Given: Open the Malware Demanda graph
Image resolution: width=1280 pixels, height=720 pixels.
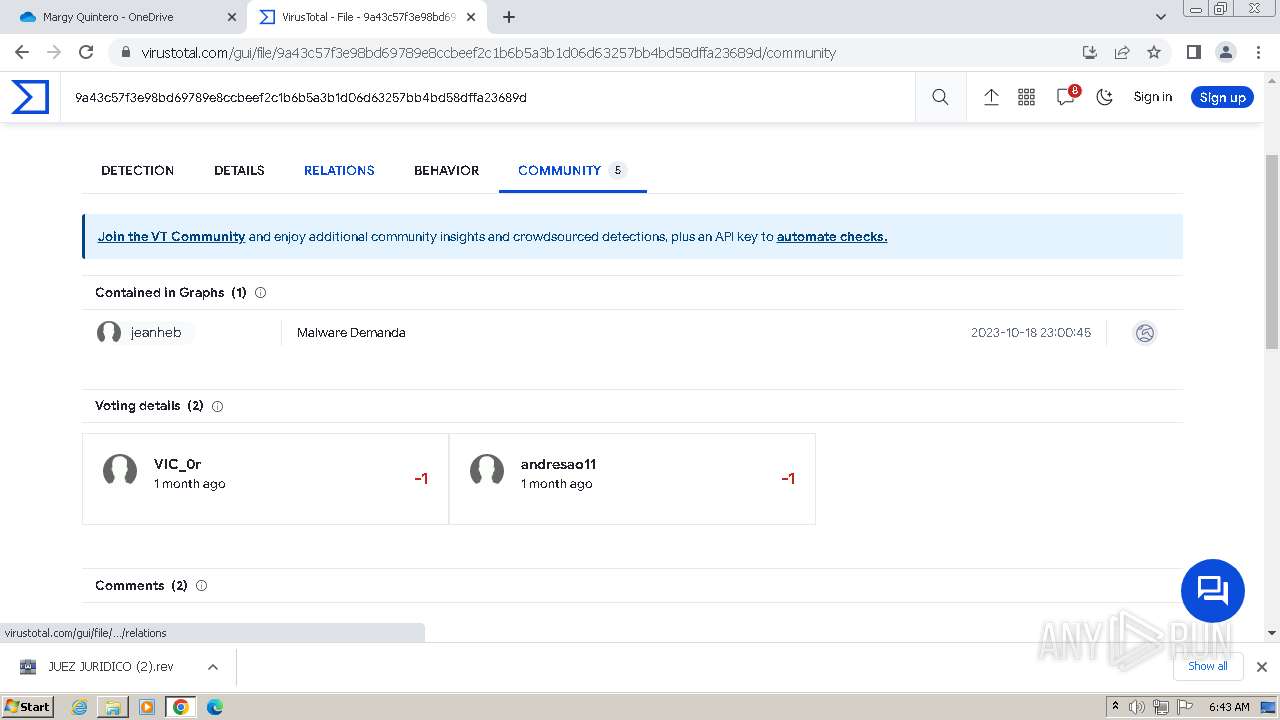Looking at the screenshot, I should (351, 332).
